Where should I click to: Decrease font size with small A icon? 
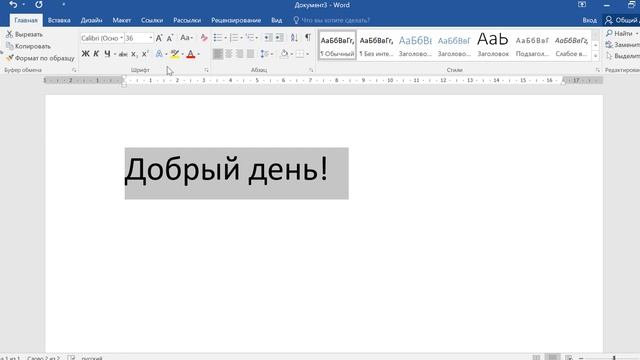coord(170,38)
